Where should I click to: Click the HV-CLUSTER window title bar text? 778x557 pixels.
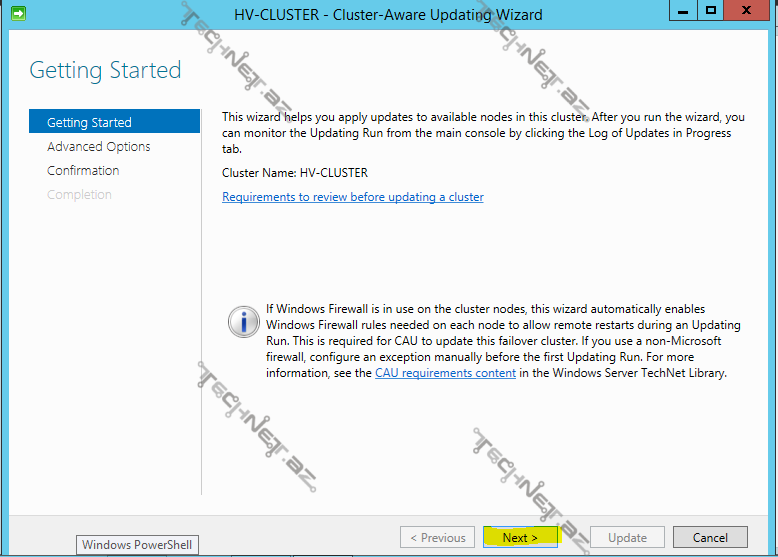[388, 15]
